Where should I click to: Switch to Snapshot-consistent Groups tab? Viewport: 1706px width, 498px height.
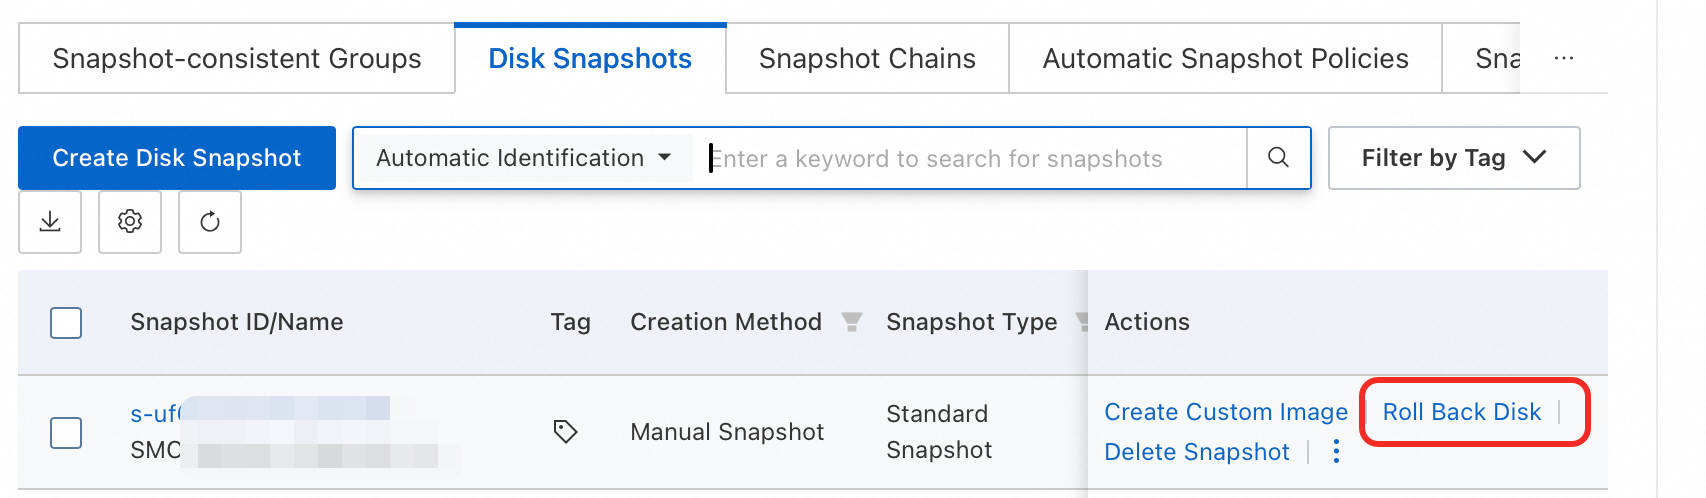point(237,59)
